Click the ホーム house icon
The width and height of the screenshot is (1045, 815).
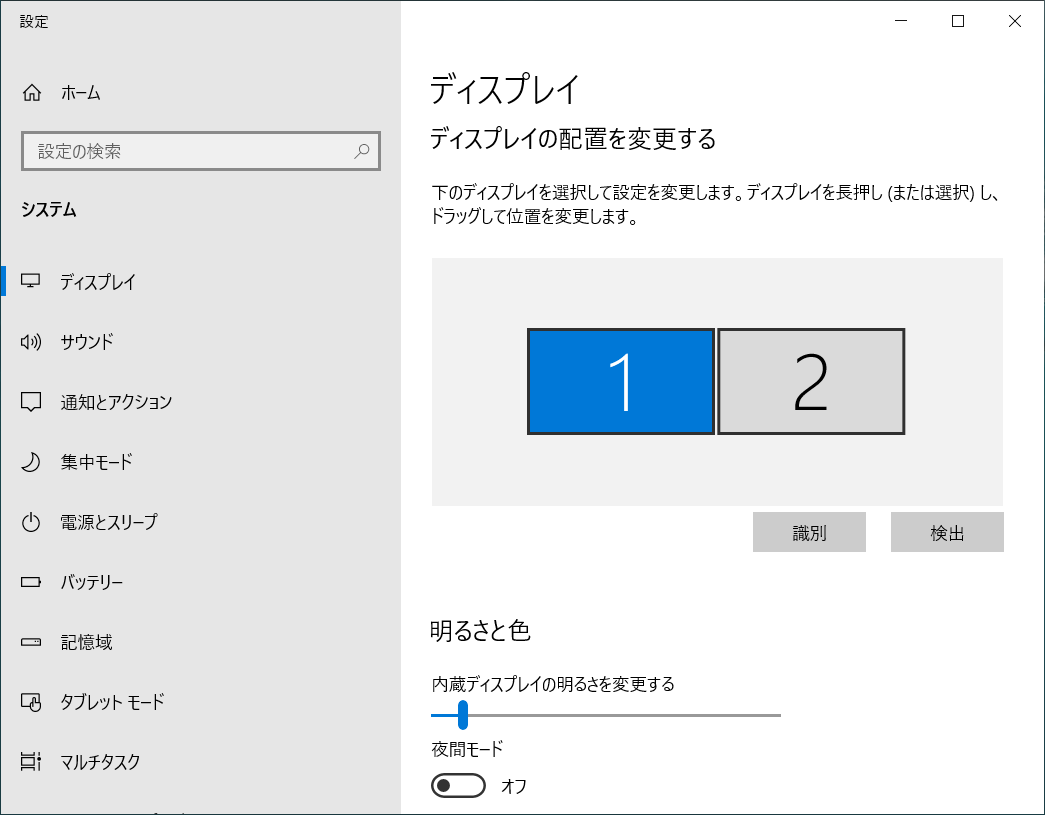[31, 92]
